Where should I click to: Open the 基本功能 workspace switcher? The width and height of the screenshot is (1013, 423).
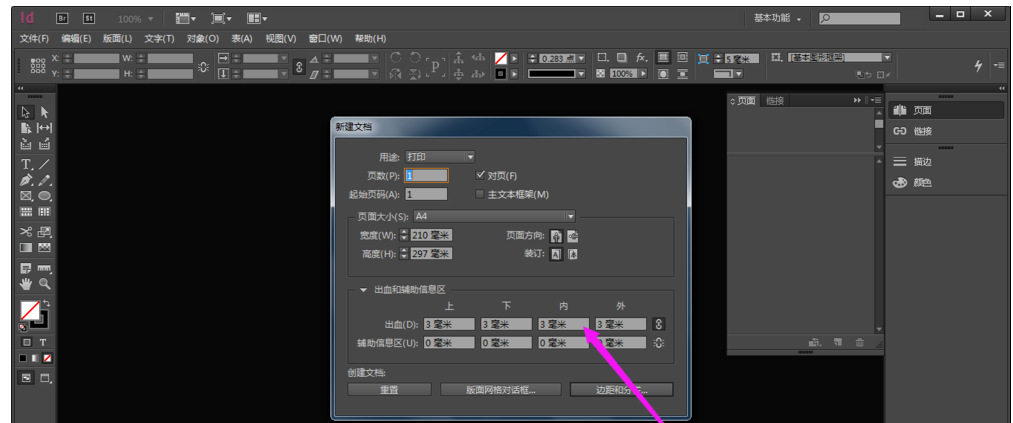777,19
